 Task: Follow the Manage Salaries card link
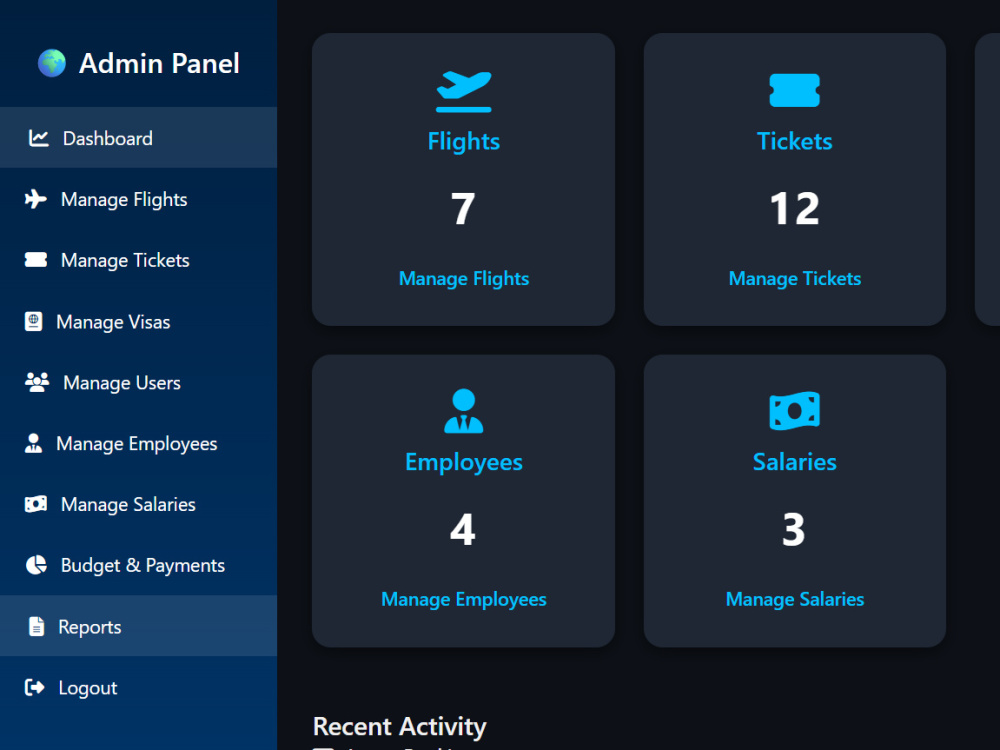(x=795, y=599)
